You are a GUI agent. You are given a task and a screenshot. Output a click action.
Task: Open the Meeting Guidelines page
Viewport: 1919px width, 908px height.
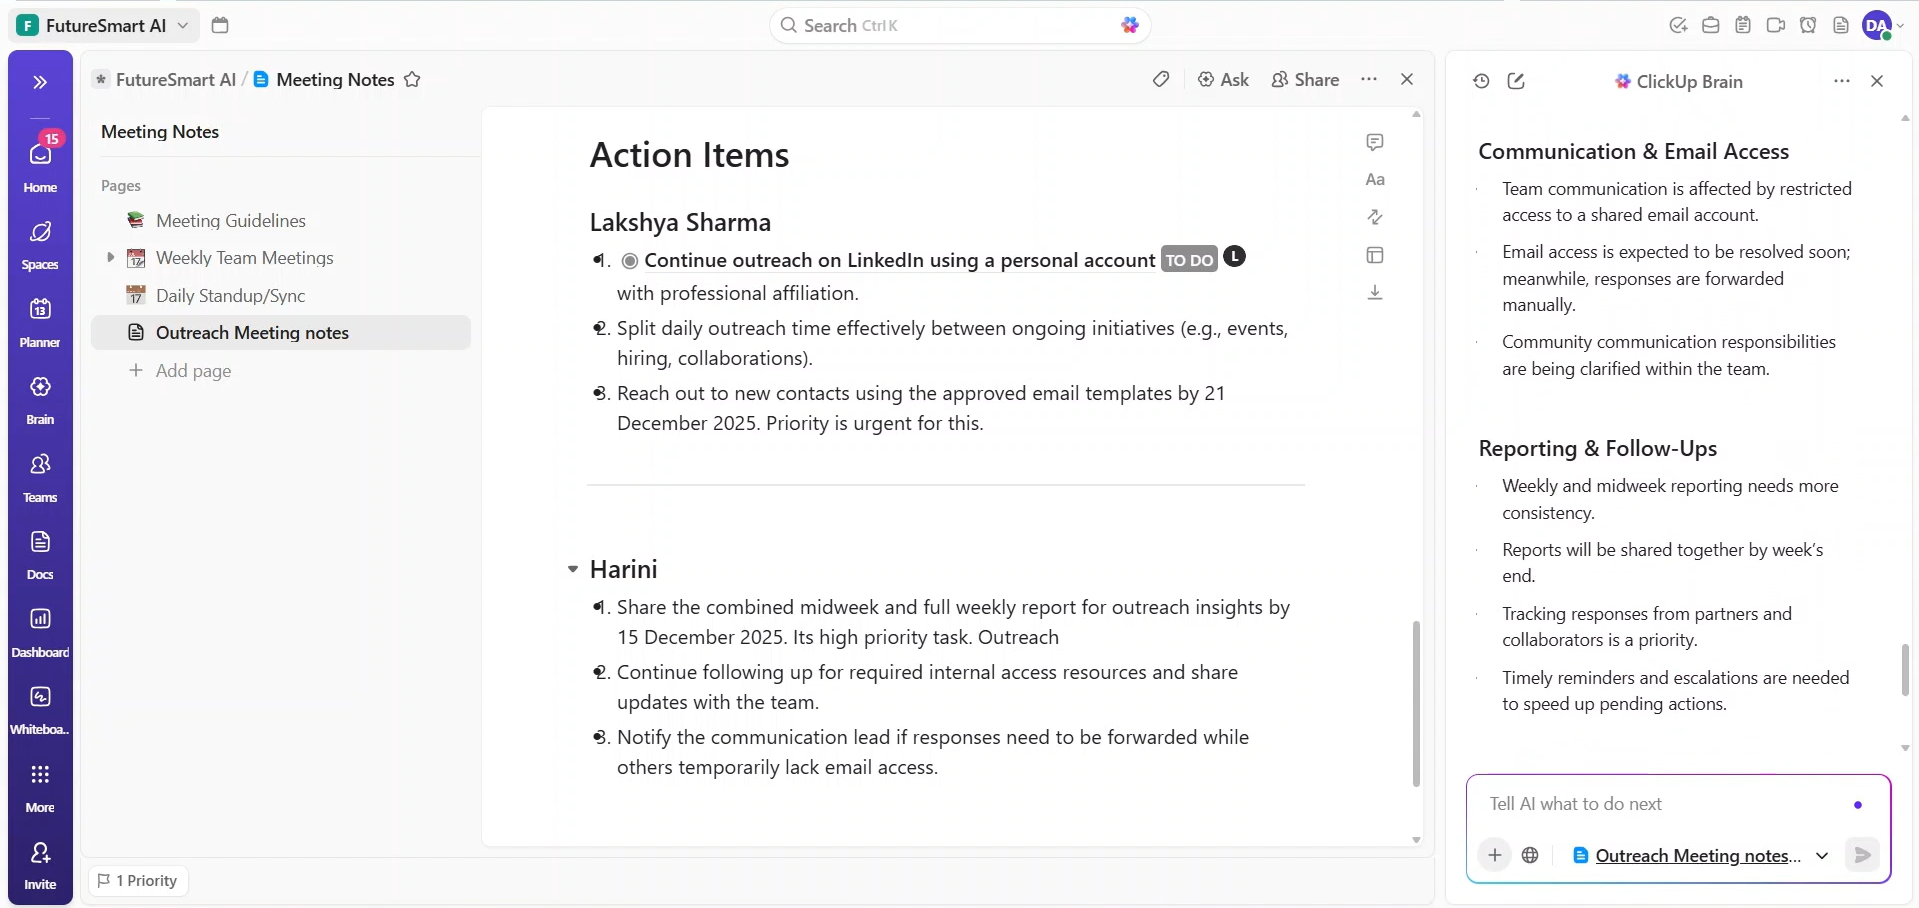click(231, 221)
